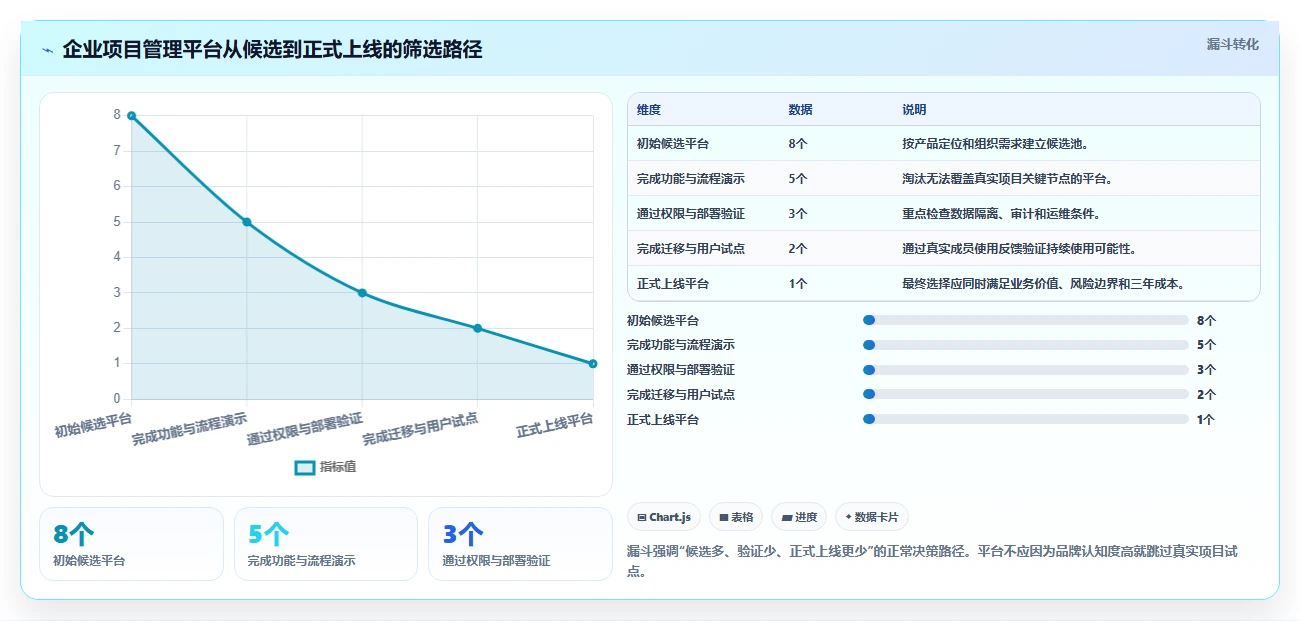Click table cell 通过权限与部署验证
This screenshot has height=621, width=1300.
tap(691, 214)
